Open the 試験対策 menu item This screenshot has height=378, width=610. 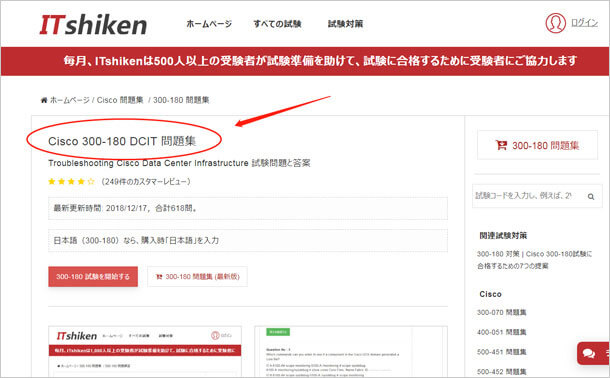345,24
